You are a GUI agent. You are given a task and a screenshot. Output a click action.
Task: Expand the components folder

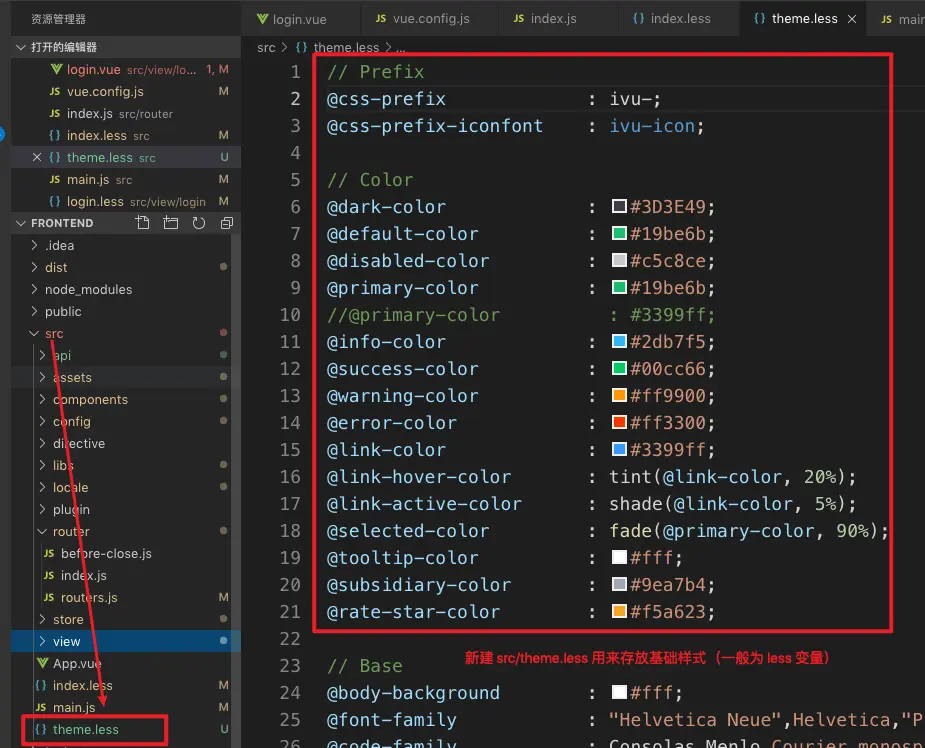42,399
